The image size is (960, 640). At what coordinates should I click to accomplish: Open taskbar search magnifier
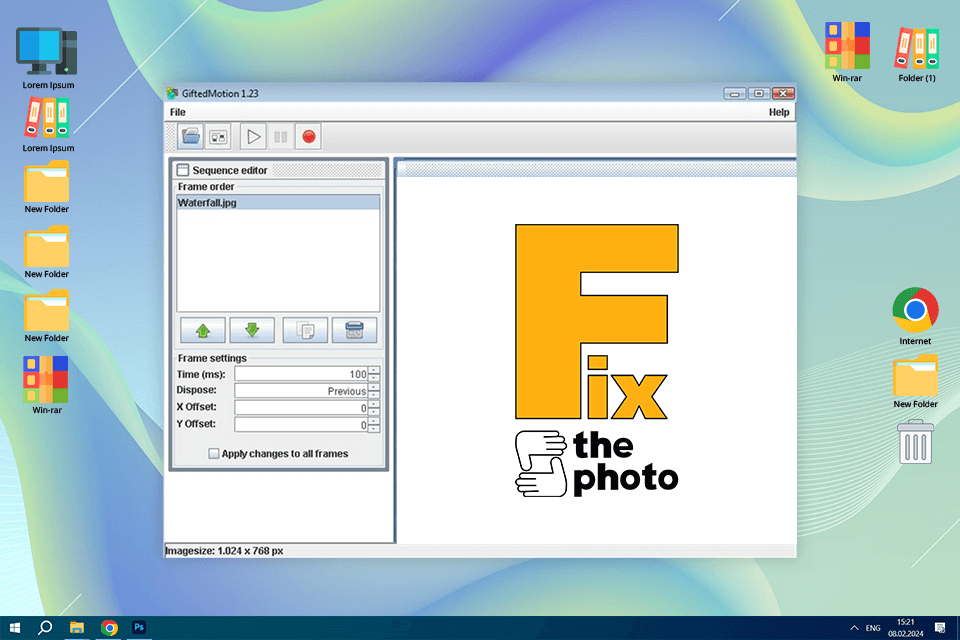coord(45,628)
